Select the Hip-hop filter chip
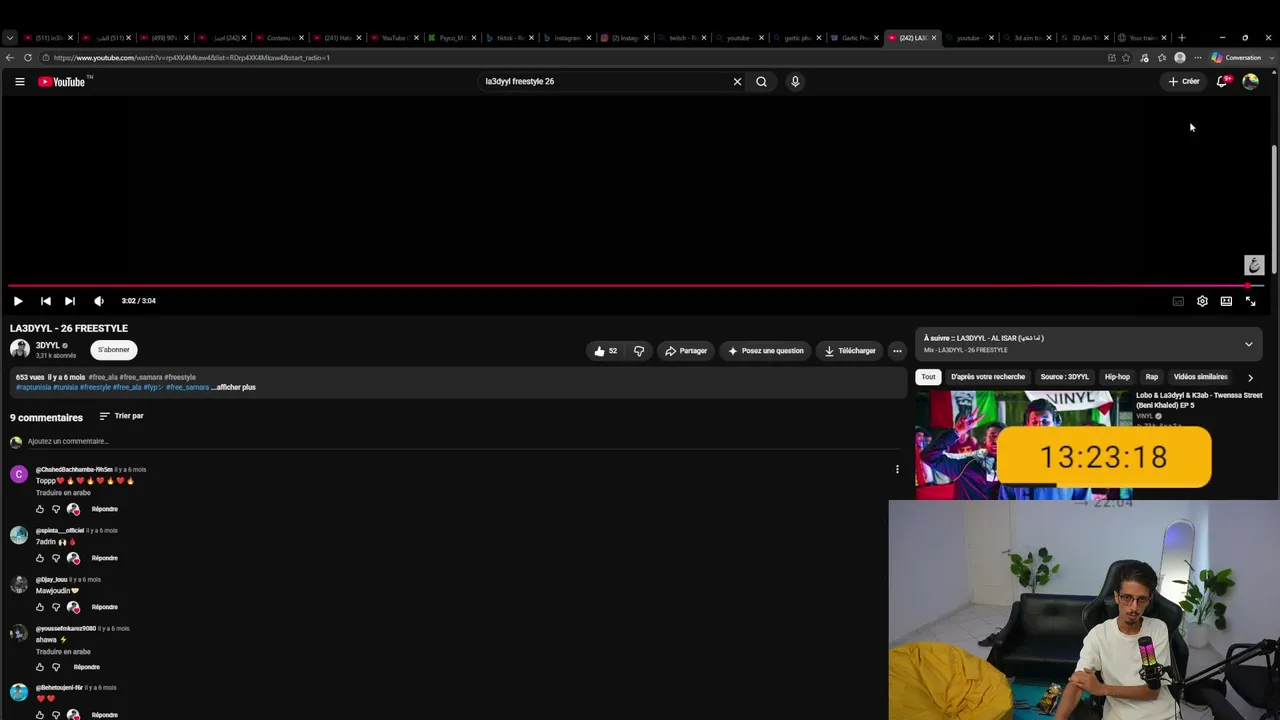This screenshot has height=720, width=1280. pyautogui.click(x=1117, y=377)
